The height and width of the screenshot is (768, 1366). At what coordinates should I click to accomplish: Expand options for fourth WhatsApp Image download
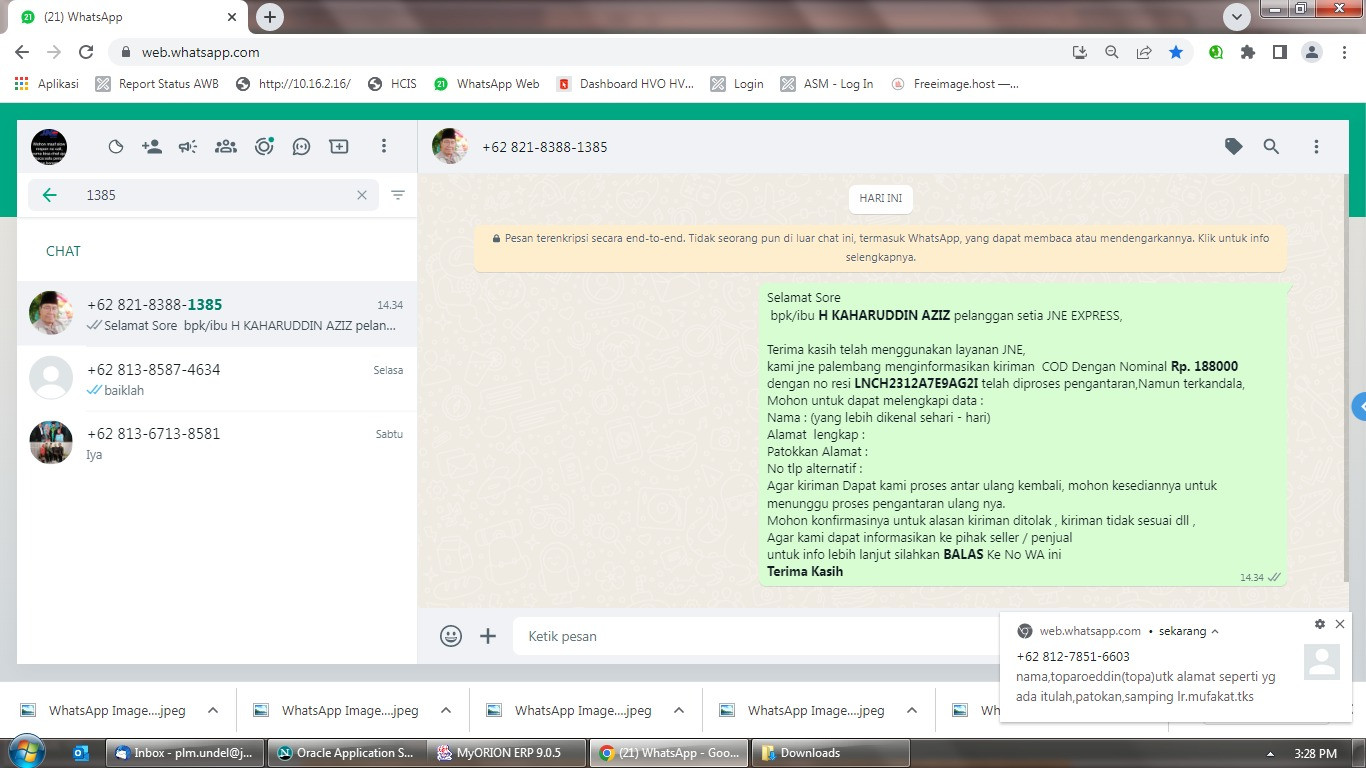(x=912, y=710)
